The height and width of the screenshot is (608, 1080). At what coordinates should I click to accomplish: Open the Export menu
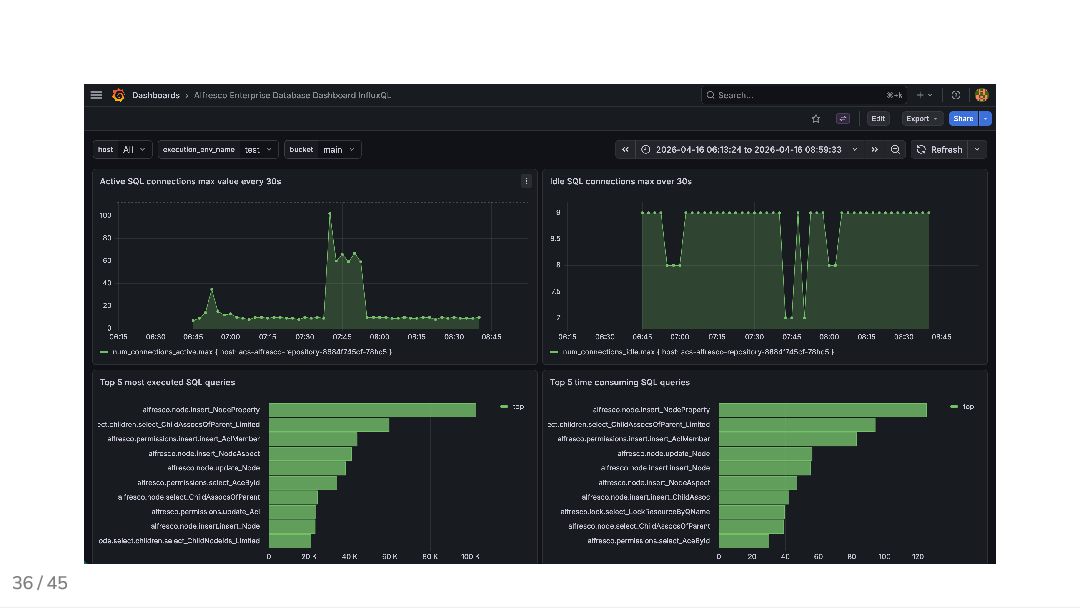click(922, 119)
